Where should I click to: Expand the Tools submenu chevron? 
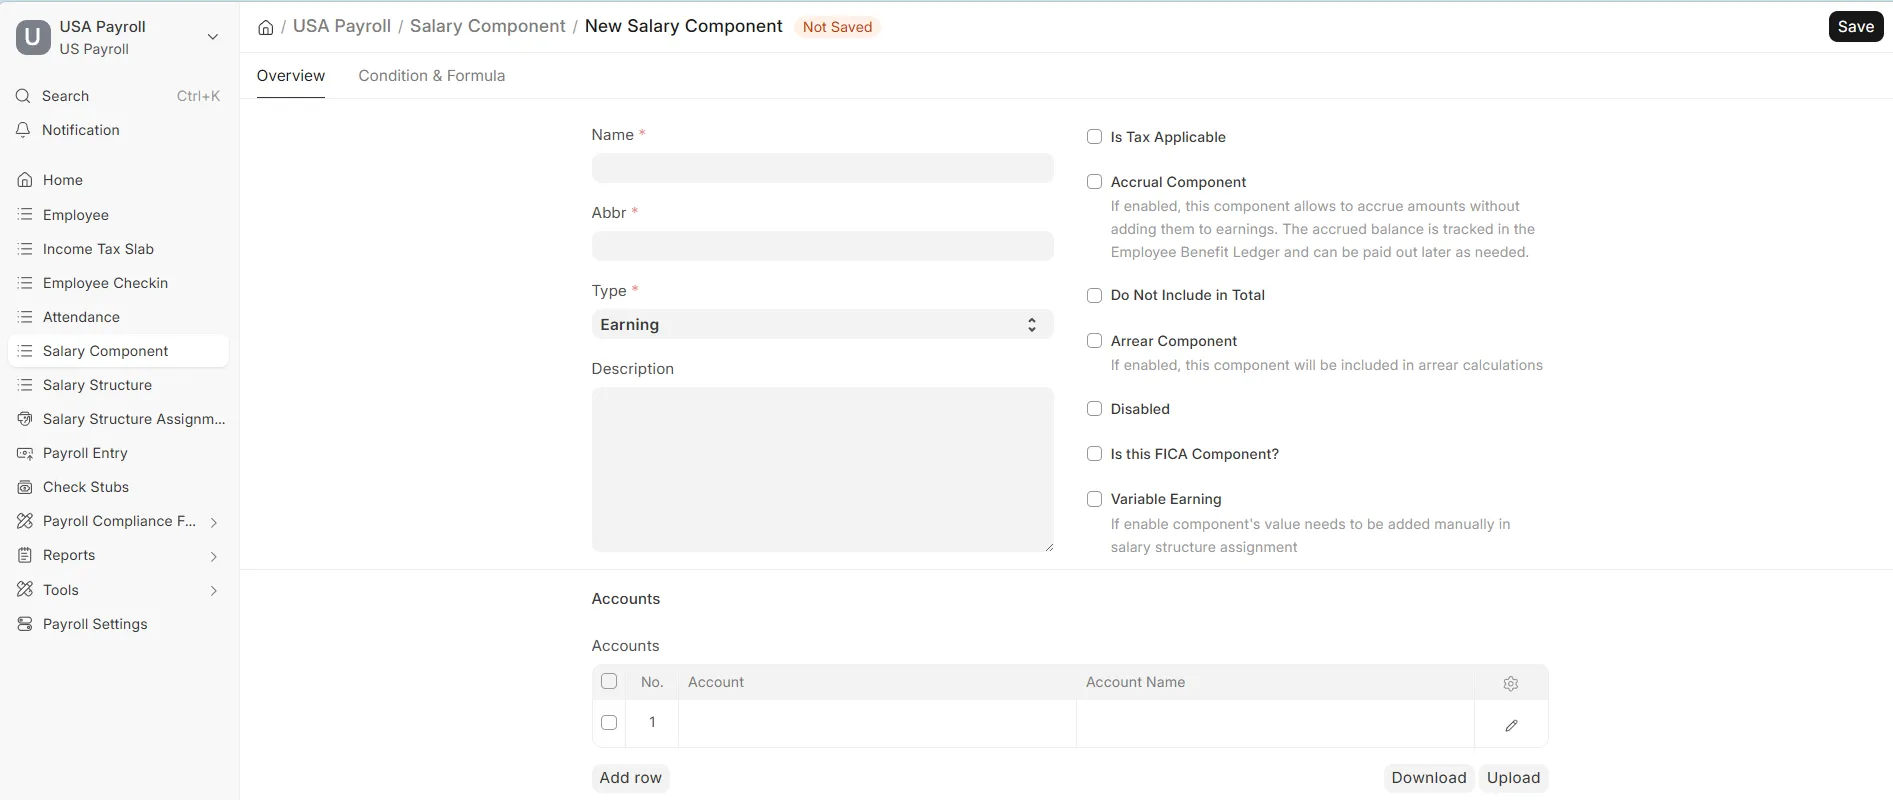point(214,591)
